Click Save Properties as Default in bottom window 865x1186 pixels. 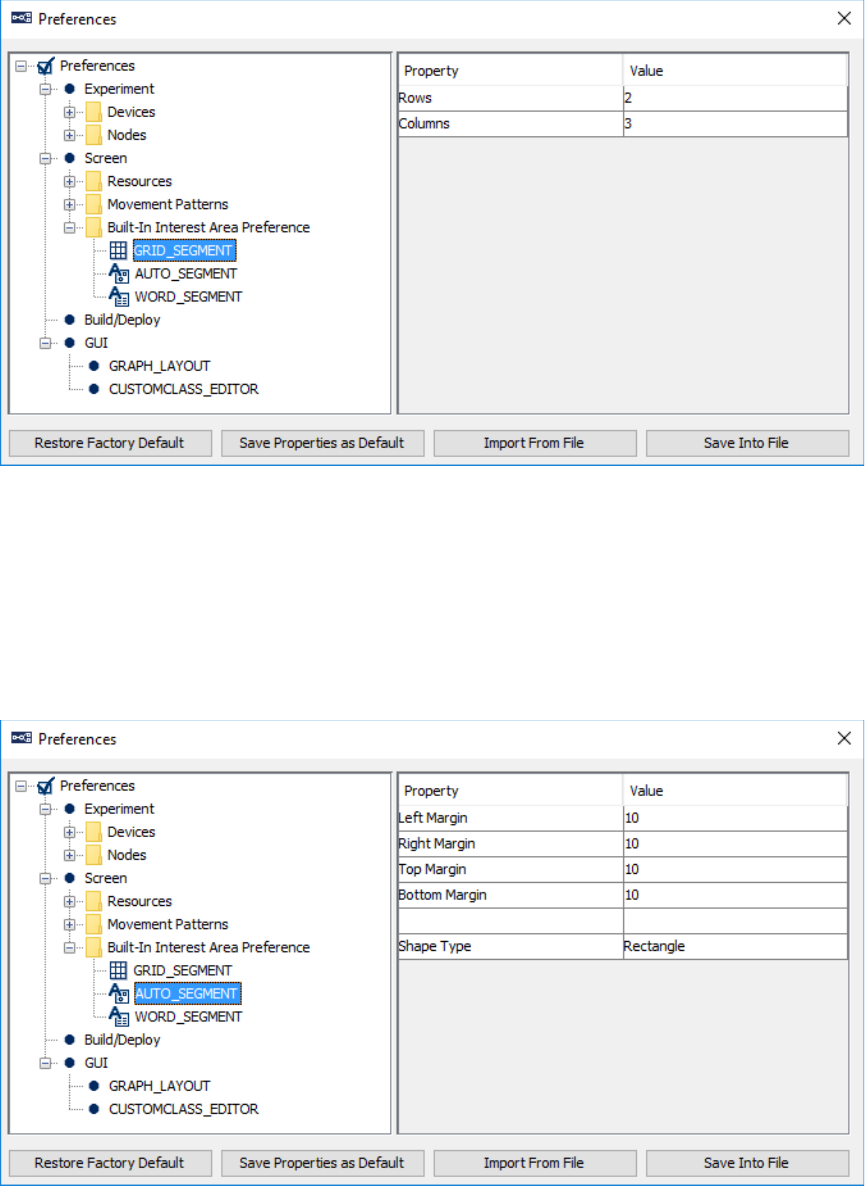coord(322,1163)
